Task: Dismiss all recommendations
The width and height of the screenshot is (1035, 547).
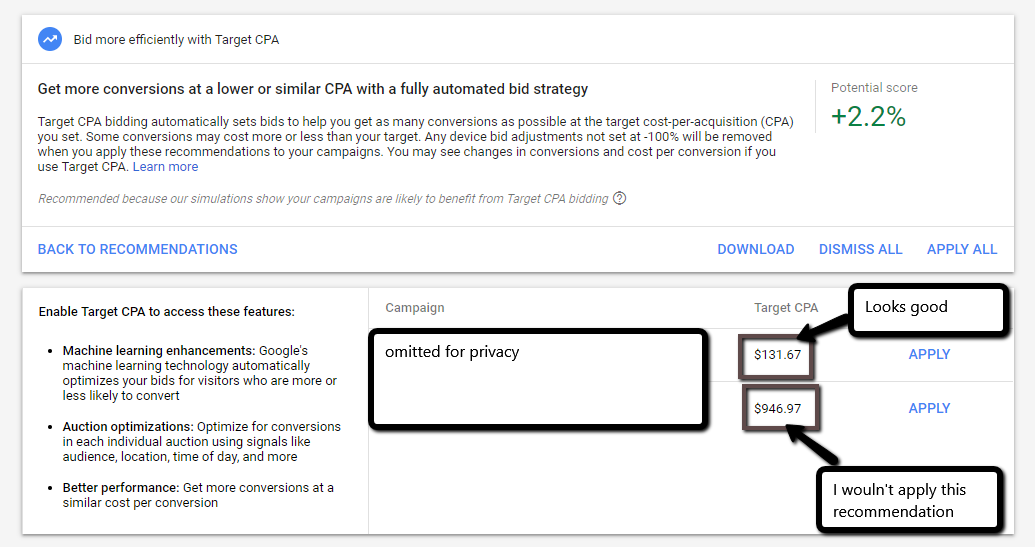Action: [x=861, y=249]
